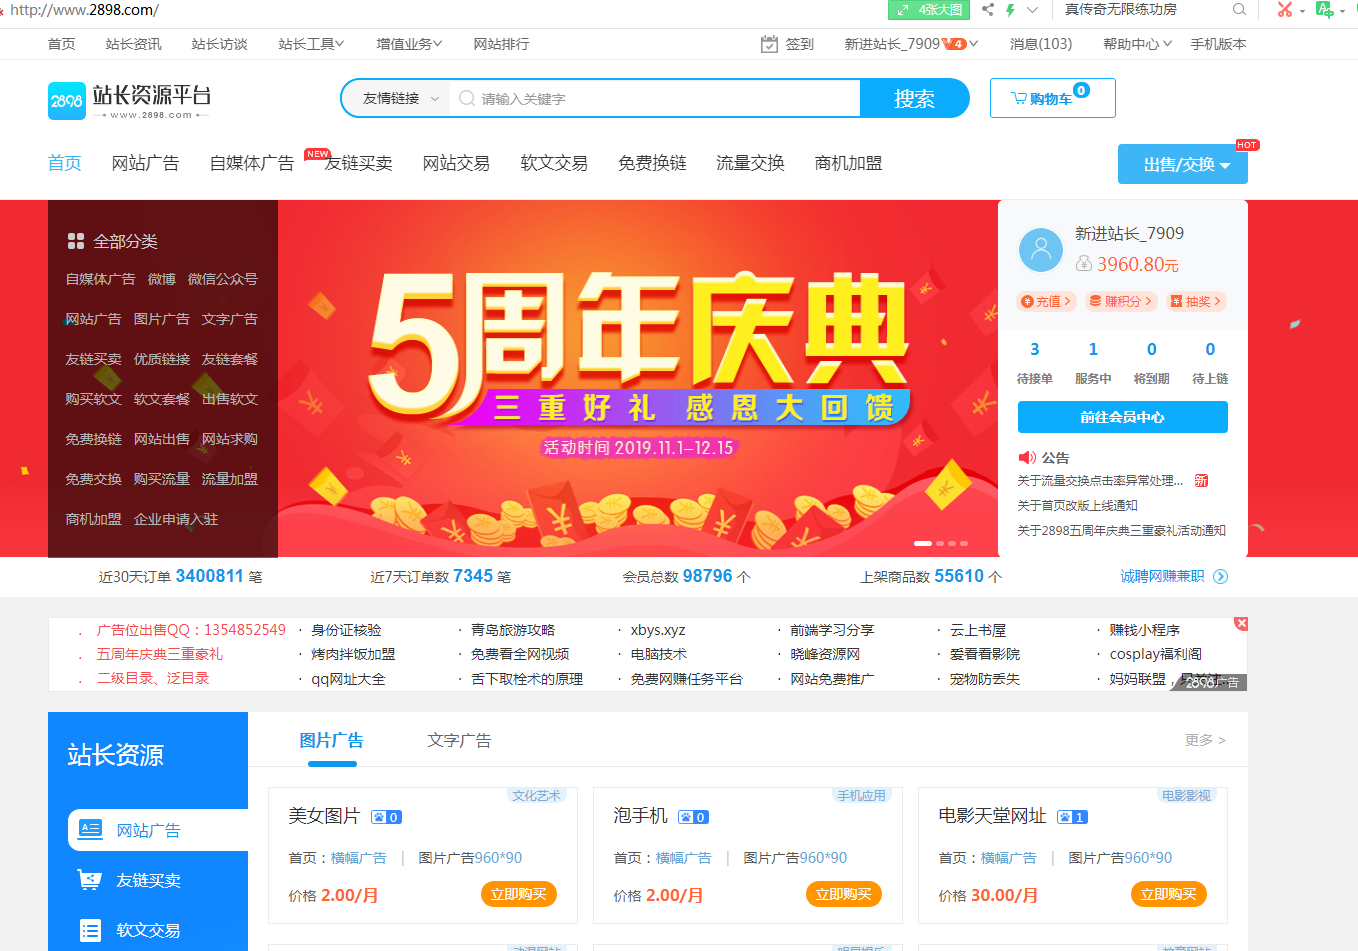This screenshot has width=1358, height=951.
Task: Click the green translate extension icon
Action: click(x=1324, y=10)
